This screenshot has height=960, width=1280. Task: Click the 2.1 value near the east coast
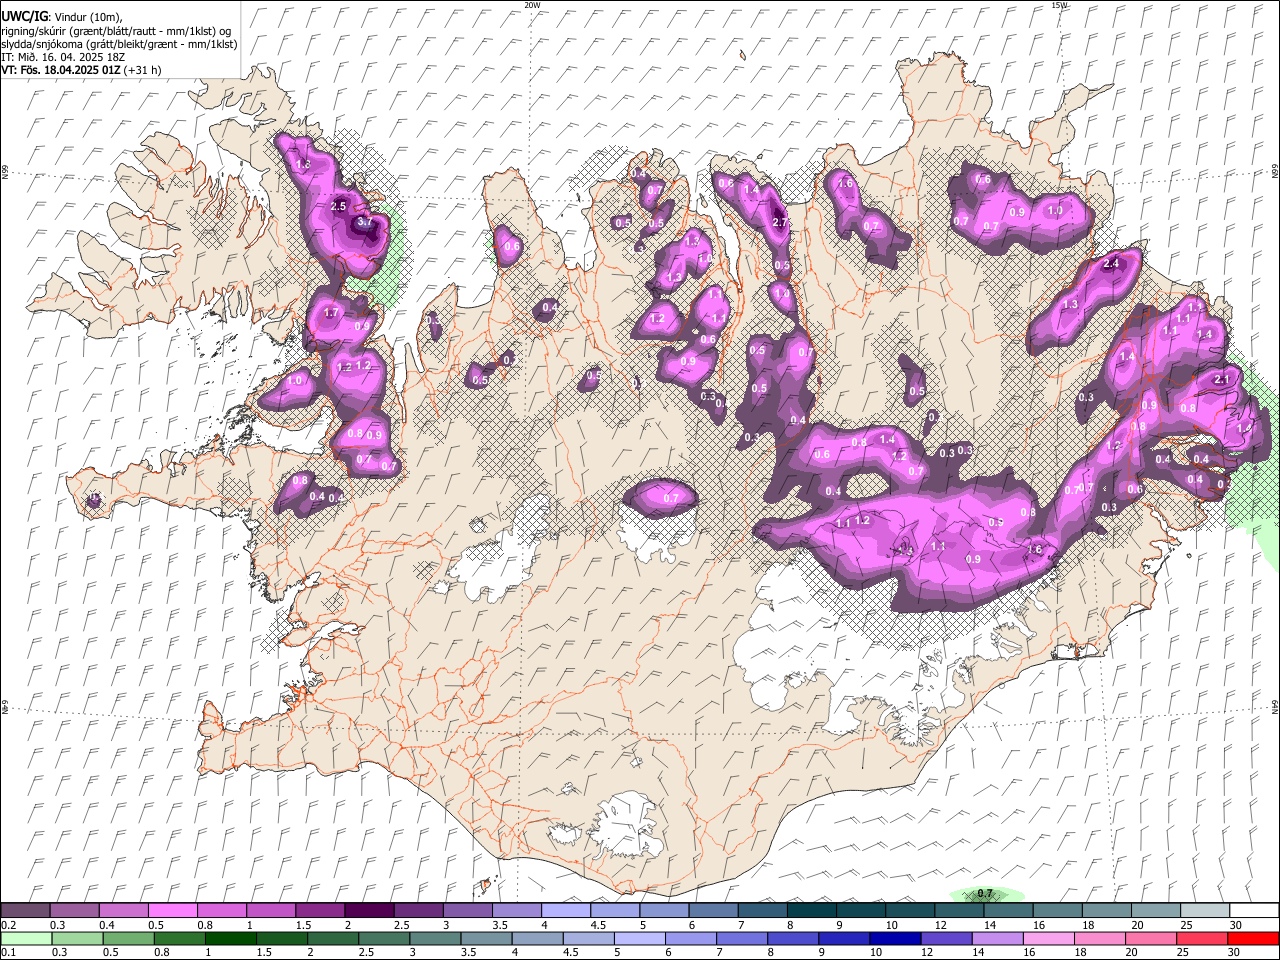[1221, 380]
